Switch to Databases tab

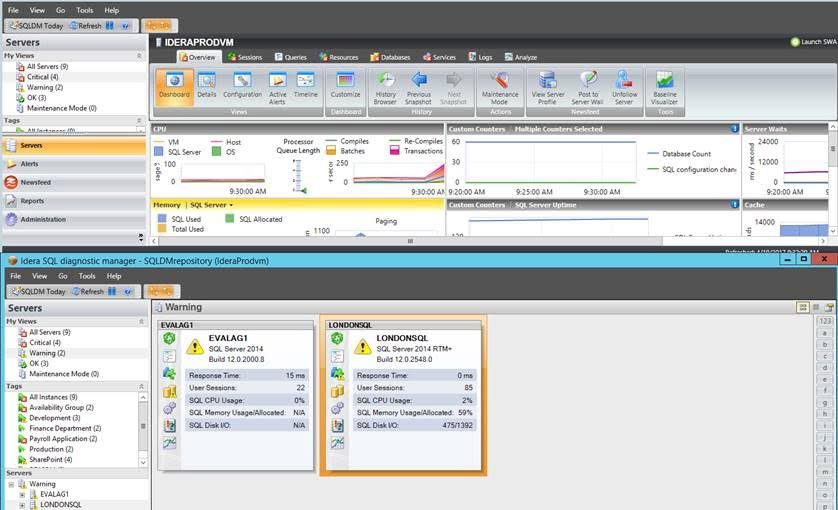tap(390, 57)
